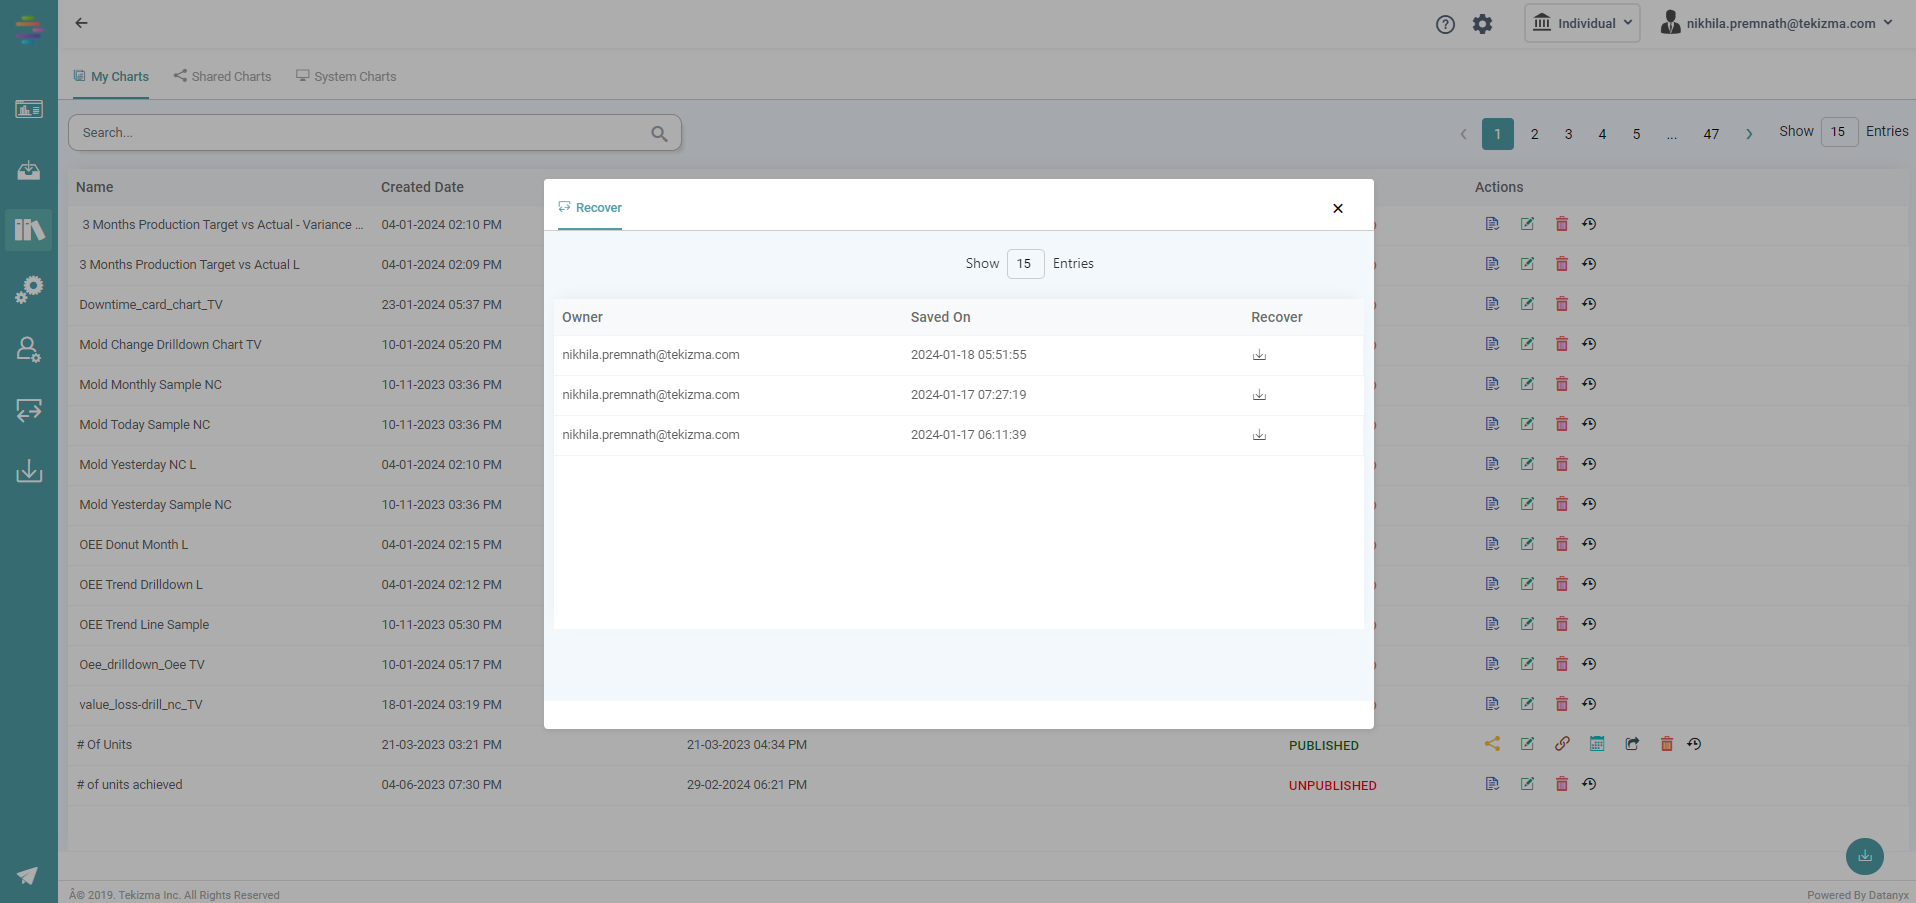Viewport: 1916px width, 903px height.
Task: Open the history icon for '# of units achieved'
Action: [1589, 784]
